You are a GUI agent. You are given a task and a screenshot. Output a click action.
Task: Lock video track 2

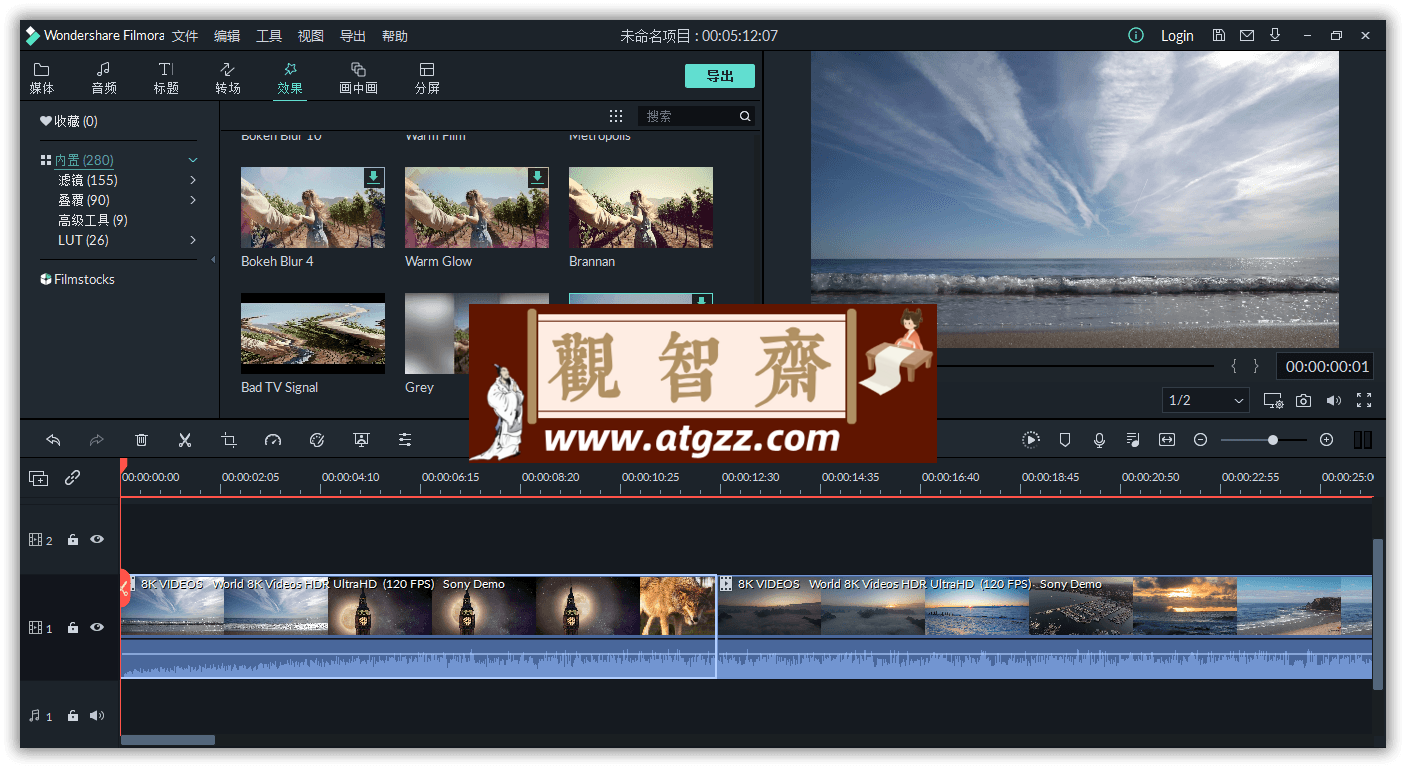pos(73,540)
